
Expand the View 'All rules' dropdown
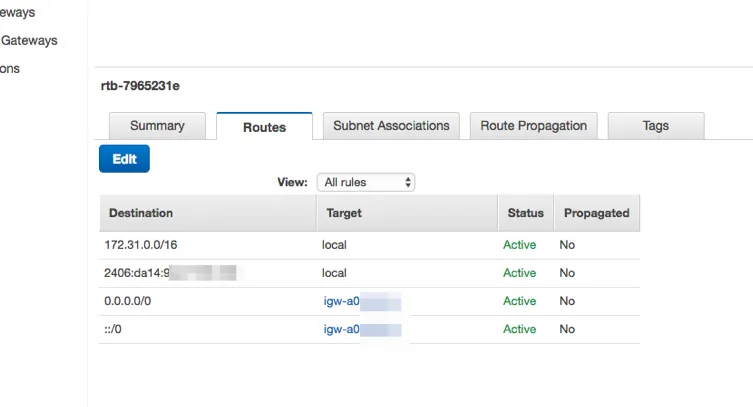[365, 182]
